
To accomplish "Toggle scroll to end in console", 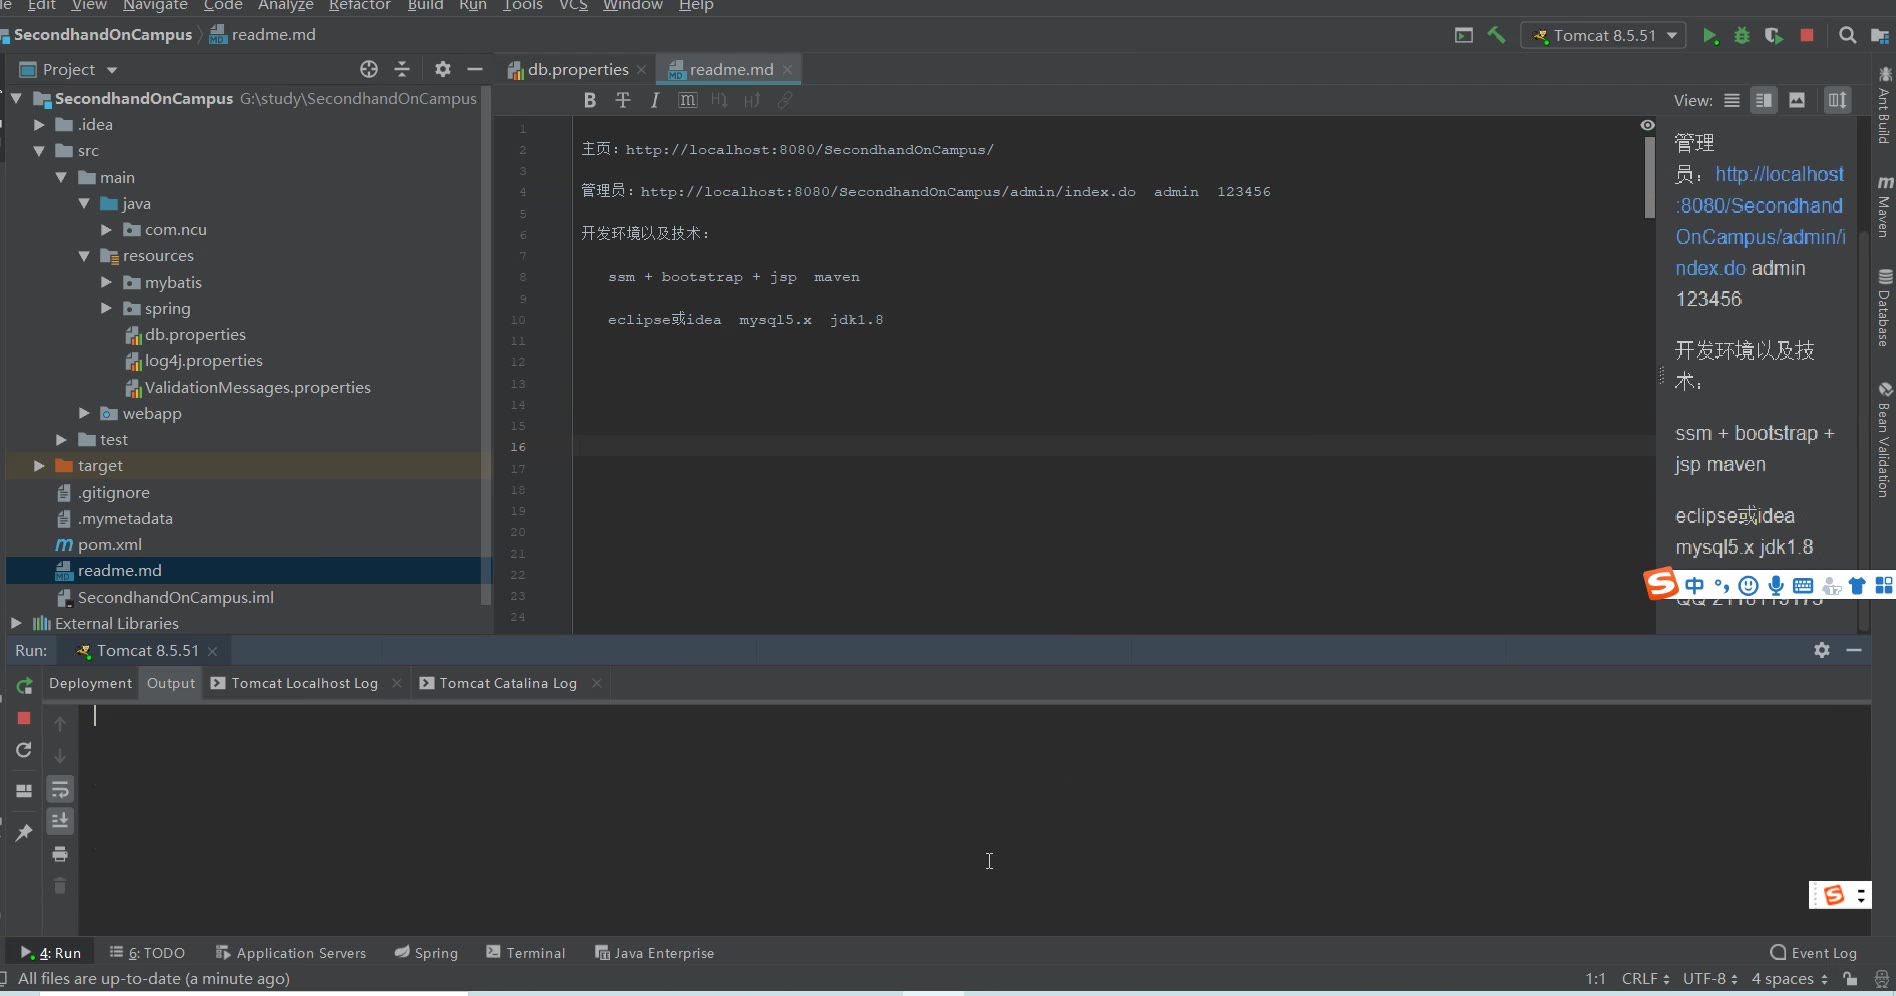I will click(60, 821).
